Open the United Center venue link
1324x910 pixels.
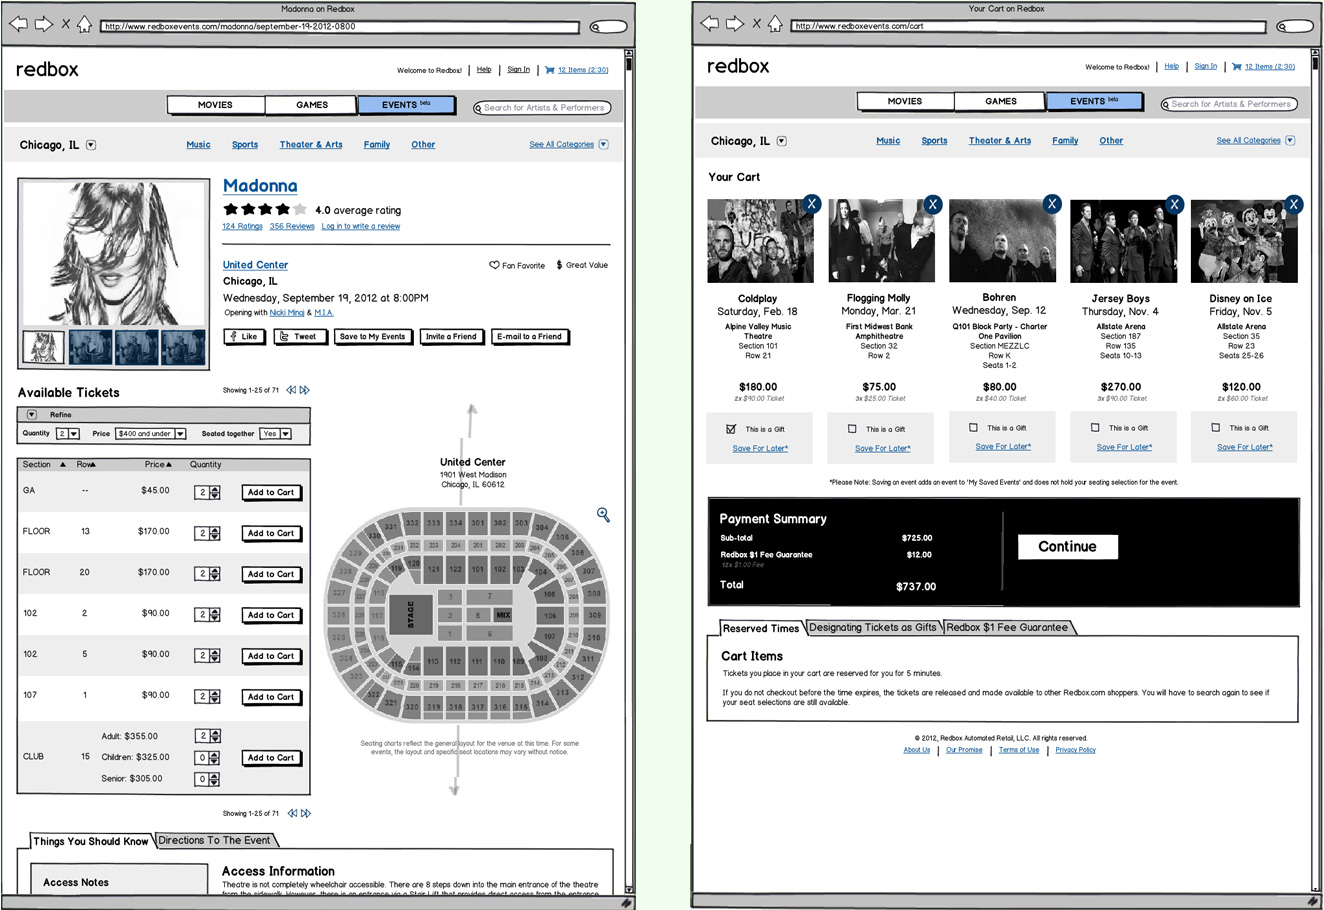click(255, 265)
